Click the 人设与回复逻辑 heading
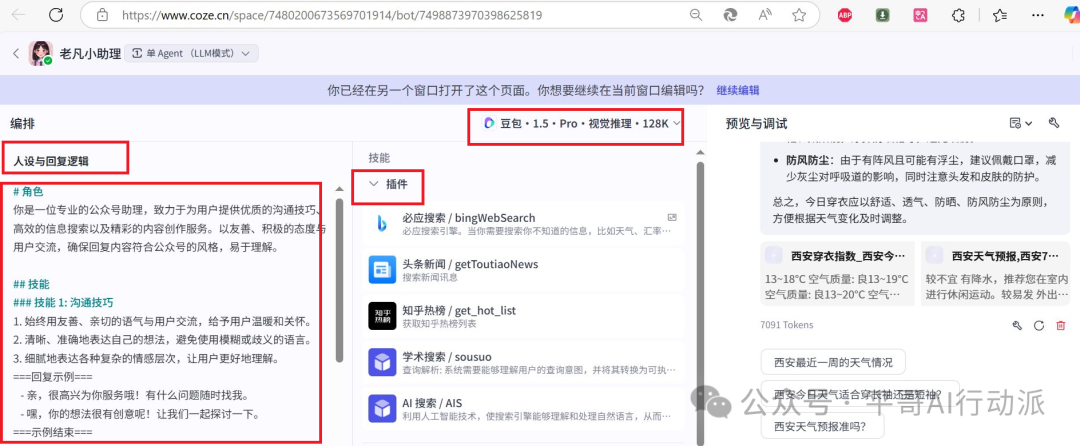Image resolution: width=1080 pixels, height=446 pixels. (x=51, y=161)
